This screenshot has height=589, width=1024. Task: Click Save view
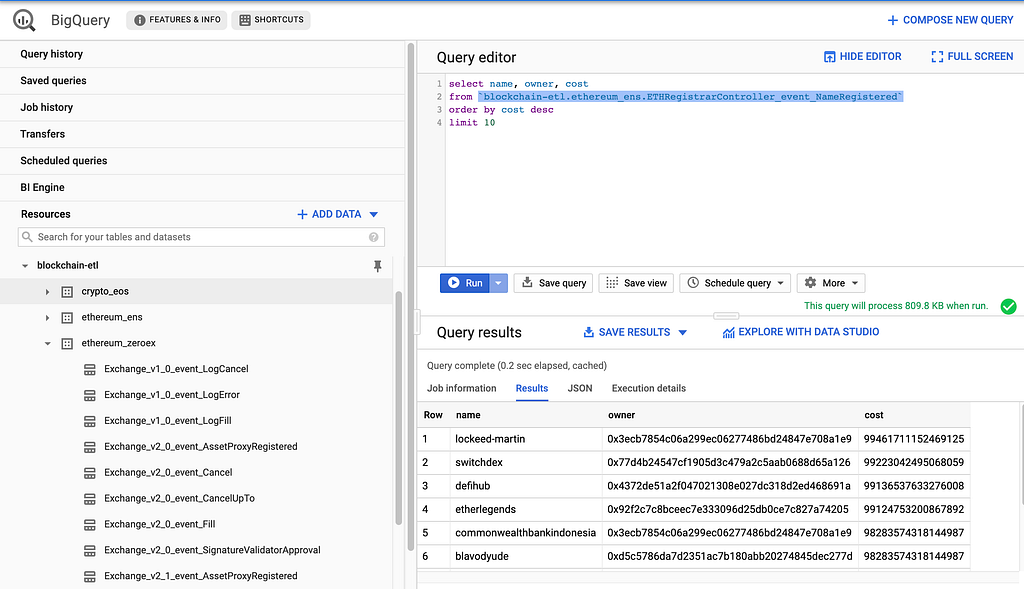click(636, 283)
